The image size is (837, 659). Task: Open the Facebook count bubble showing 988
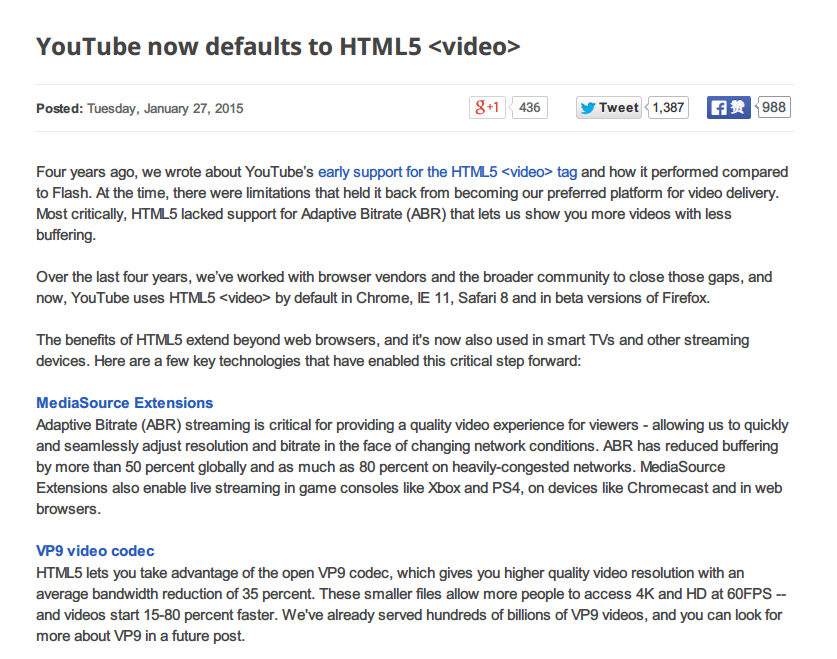click(773, 108)
